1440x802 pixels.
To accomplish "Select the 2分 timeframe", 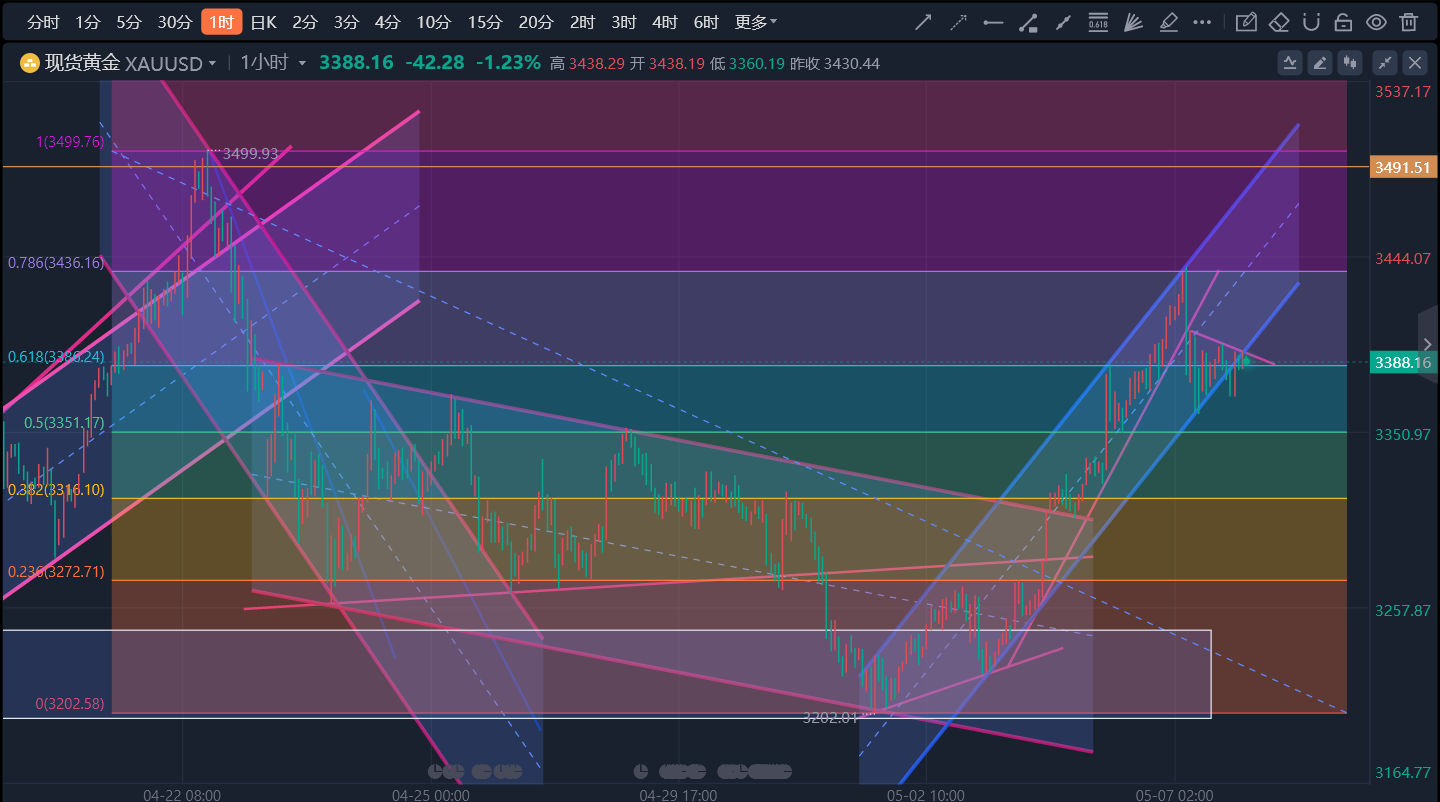I will coord(305,22).
